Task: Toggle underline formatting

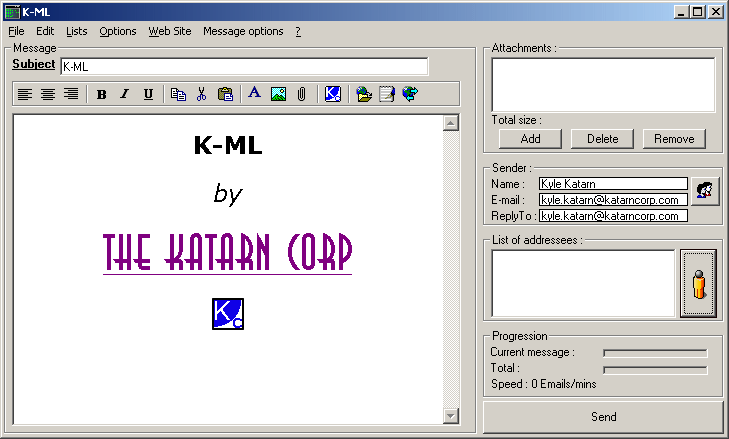Action: click(148, 94)
